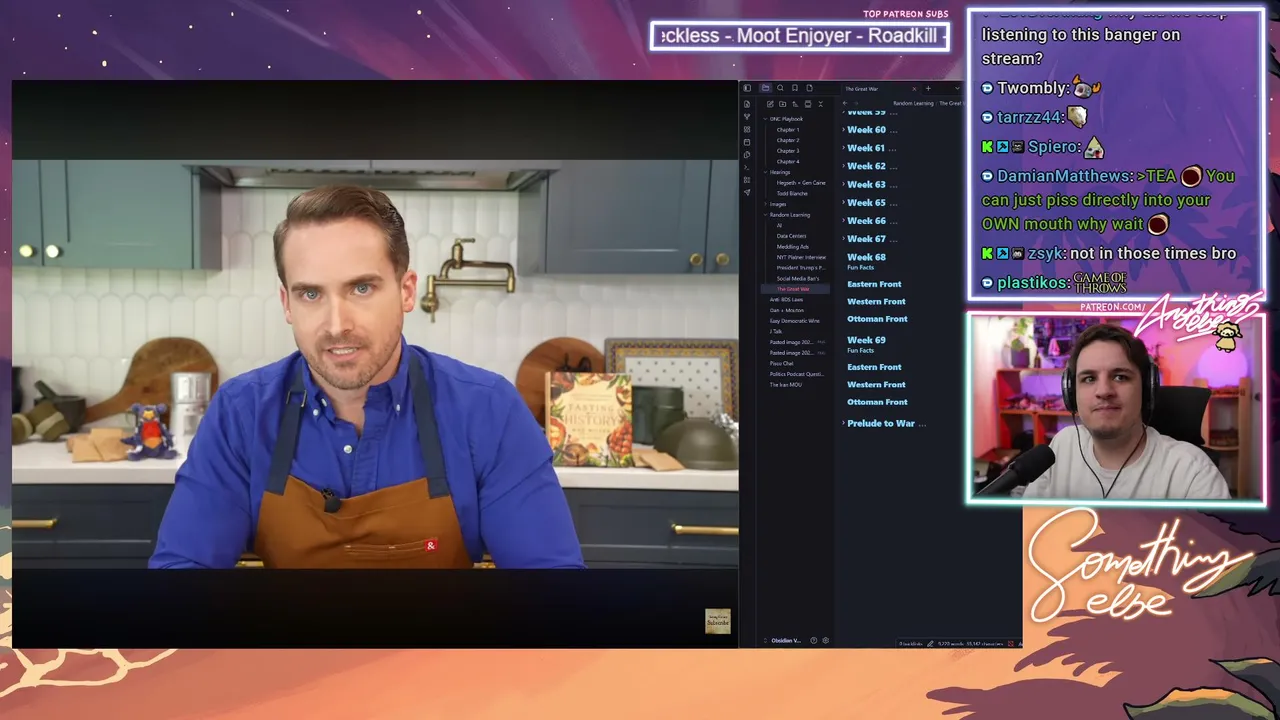Open the bookmarks panel in Obsidian
Screen dimensions: 1280x720
click(x=795, y=88)
